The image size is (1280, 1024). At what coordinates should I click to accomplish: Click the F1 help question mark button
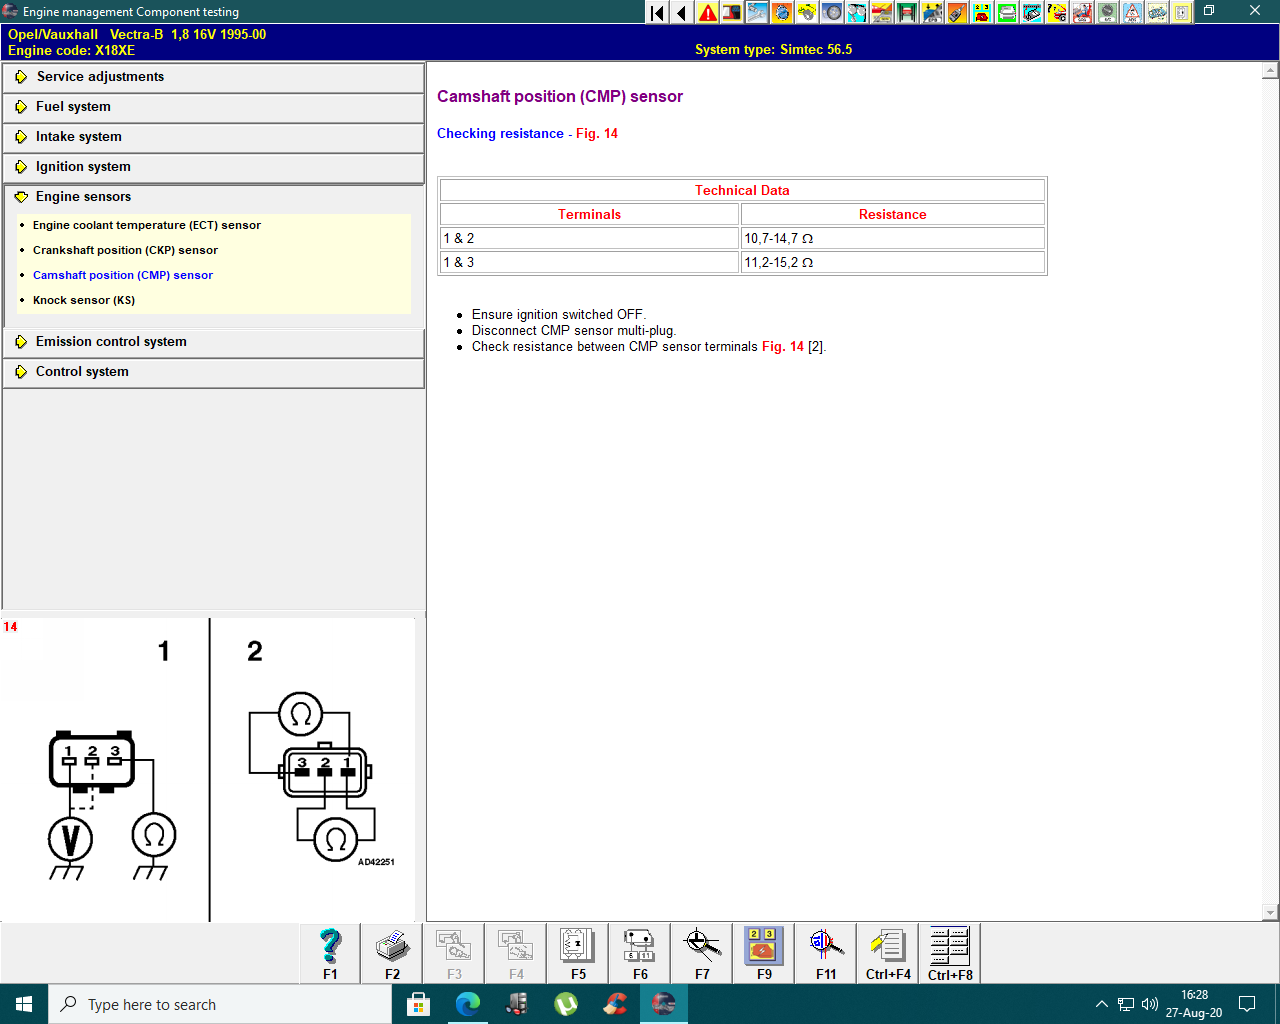pos(330,953)
